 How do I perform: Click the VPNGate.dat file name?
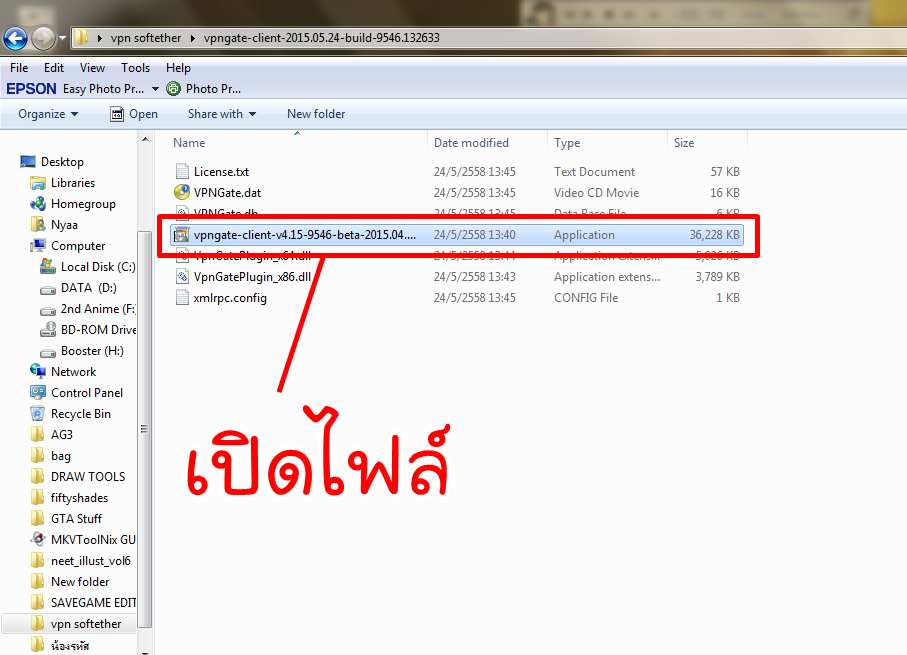click(x=227, y=193)
